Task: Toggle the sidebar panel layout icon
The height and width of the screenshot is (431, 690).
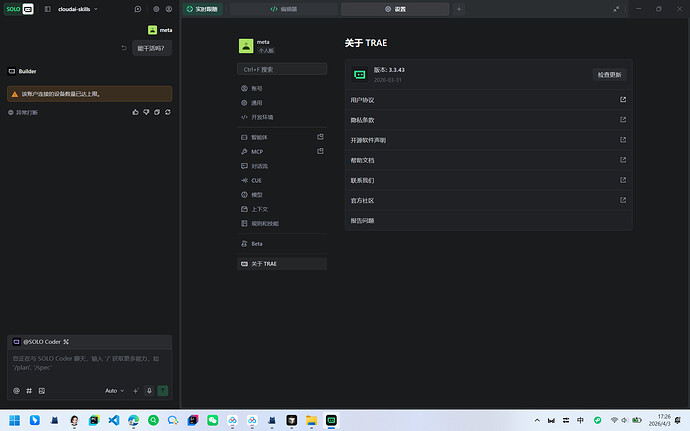Action: tap(47, 8)
